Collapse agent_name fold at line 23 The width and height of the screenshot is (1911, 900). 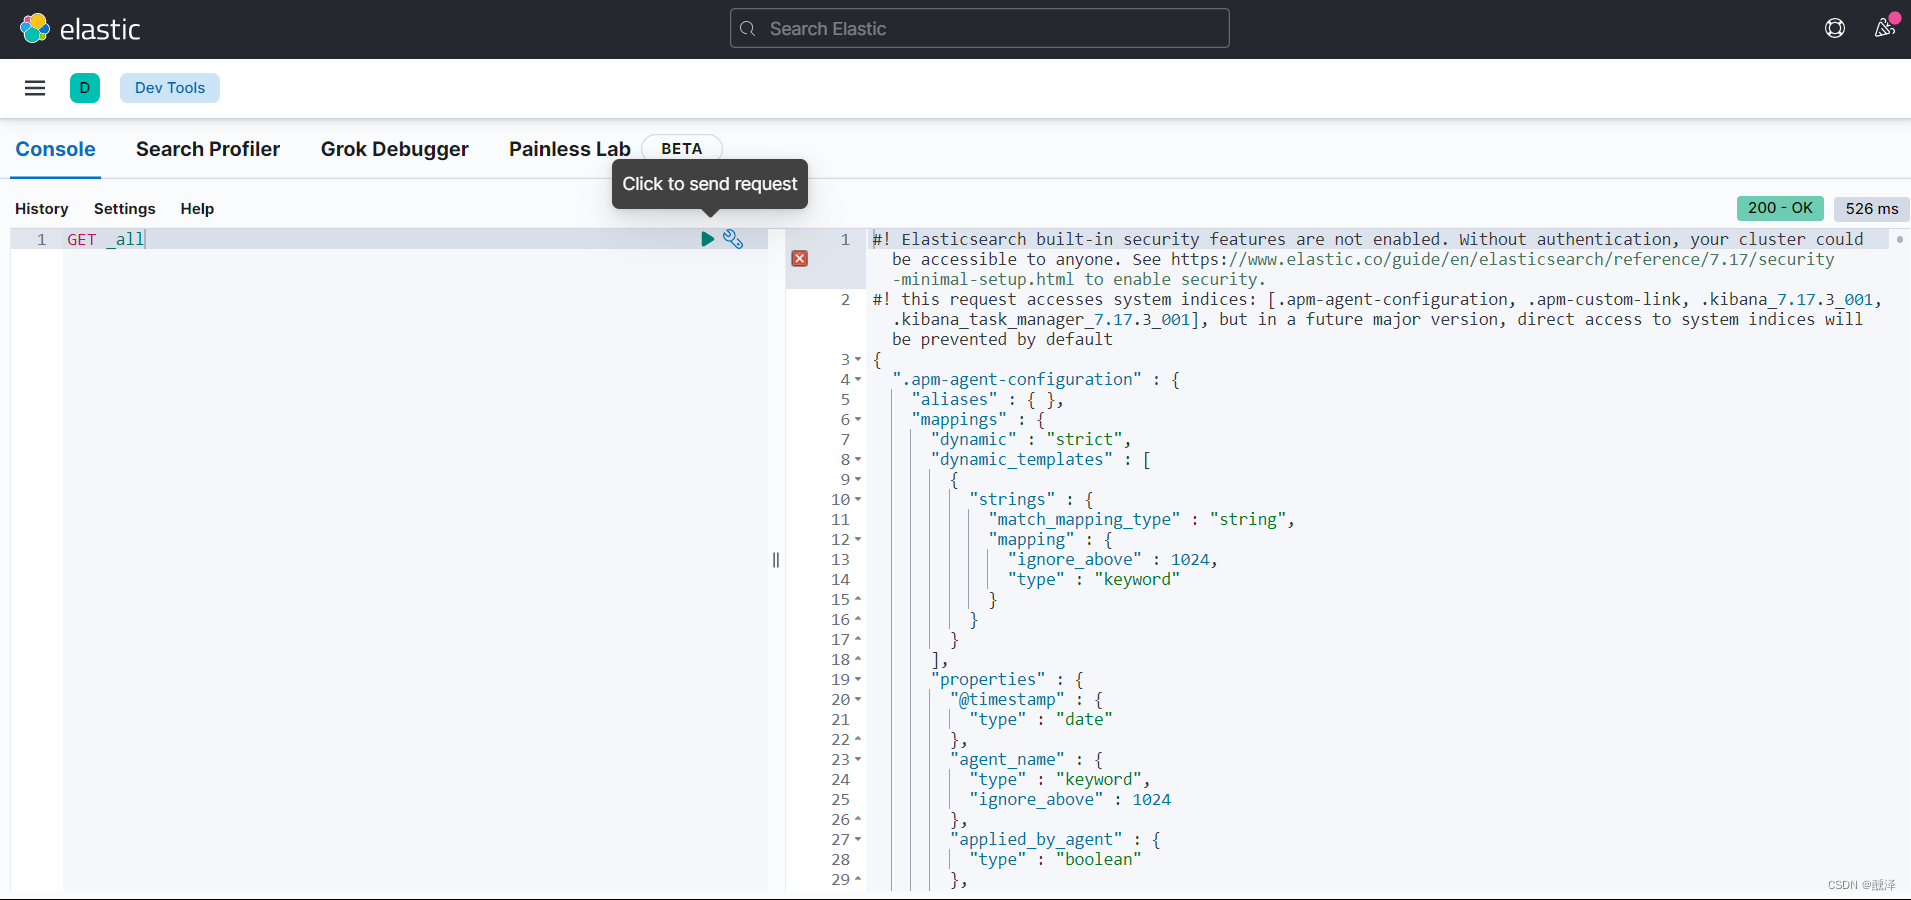(x=858, y=759)
